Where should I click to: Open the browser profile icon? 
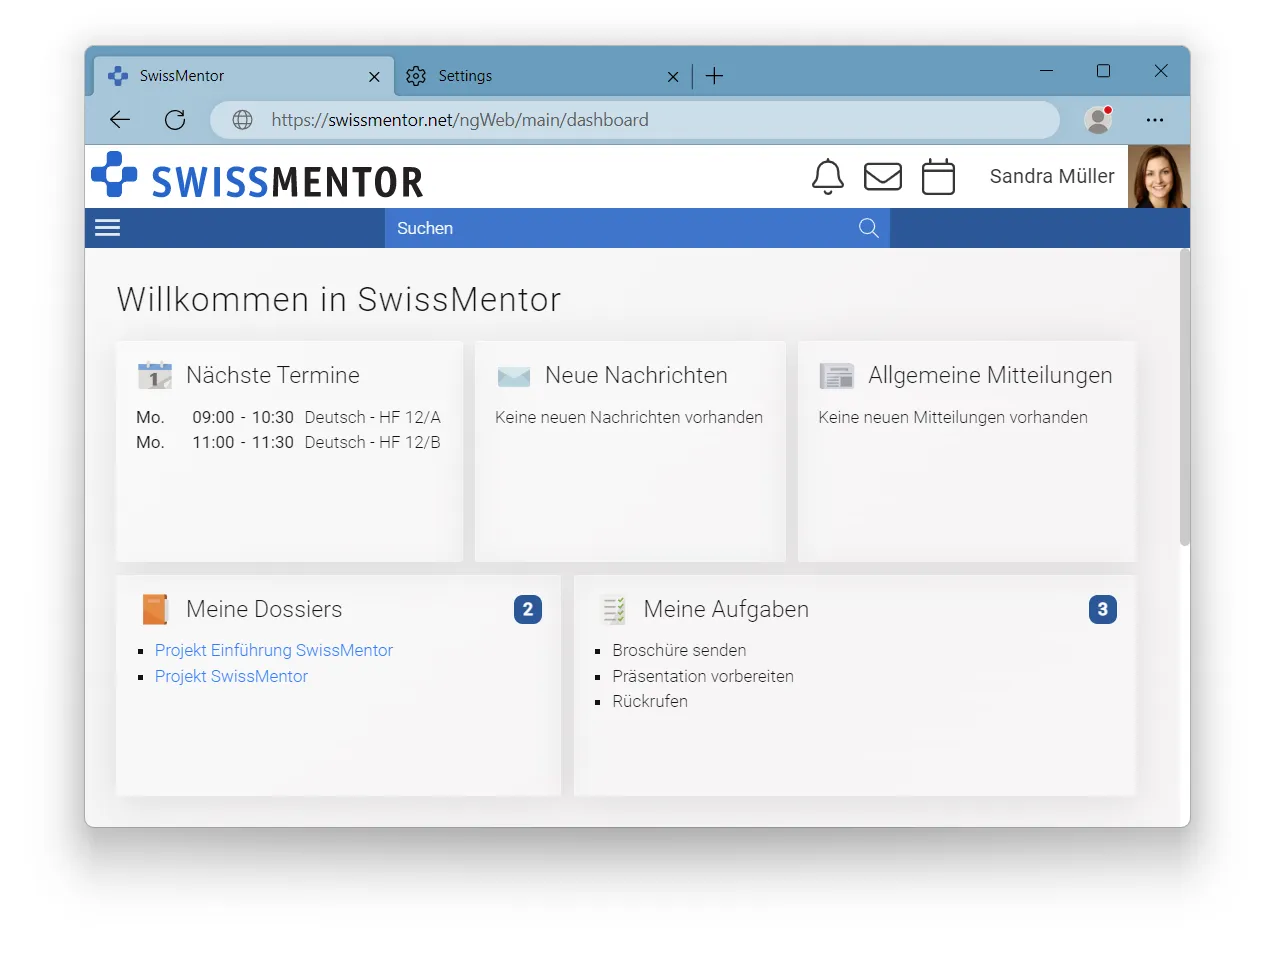pos(1097,119)
